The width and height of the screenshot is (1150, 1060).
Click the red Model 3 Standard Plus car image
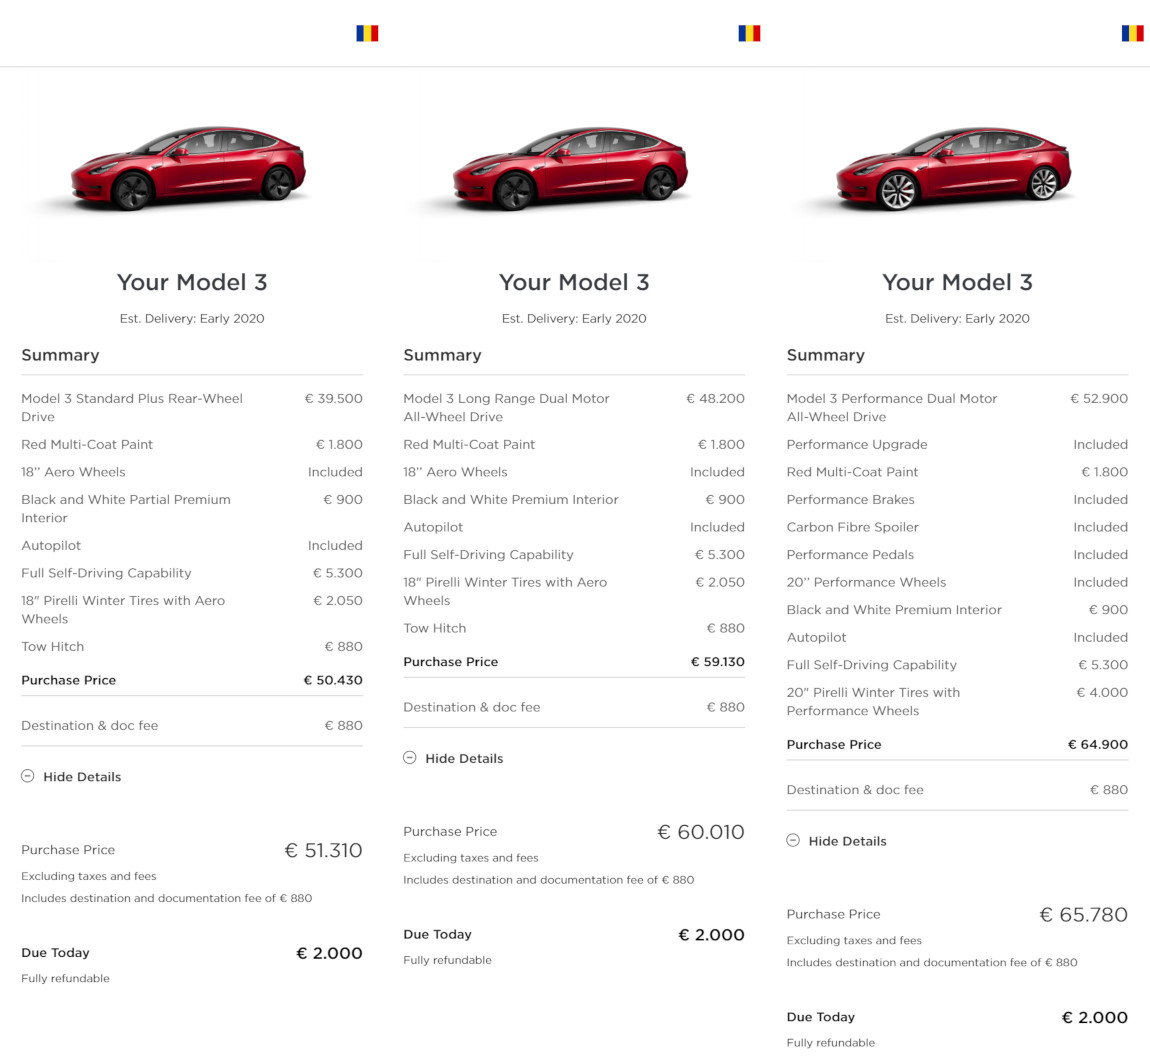[x=188, y=168]
